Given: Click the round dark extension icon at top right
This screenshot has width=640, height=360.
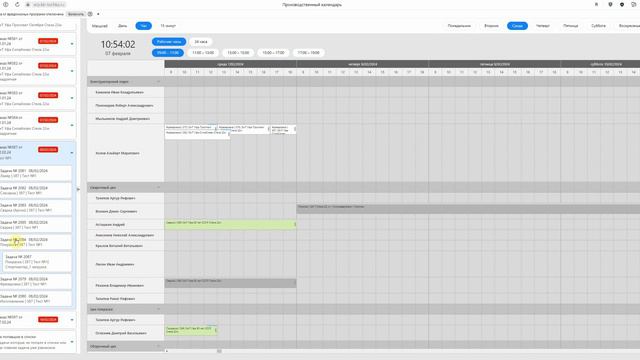Looking at the screenshot, I should (x=622, y=4).
